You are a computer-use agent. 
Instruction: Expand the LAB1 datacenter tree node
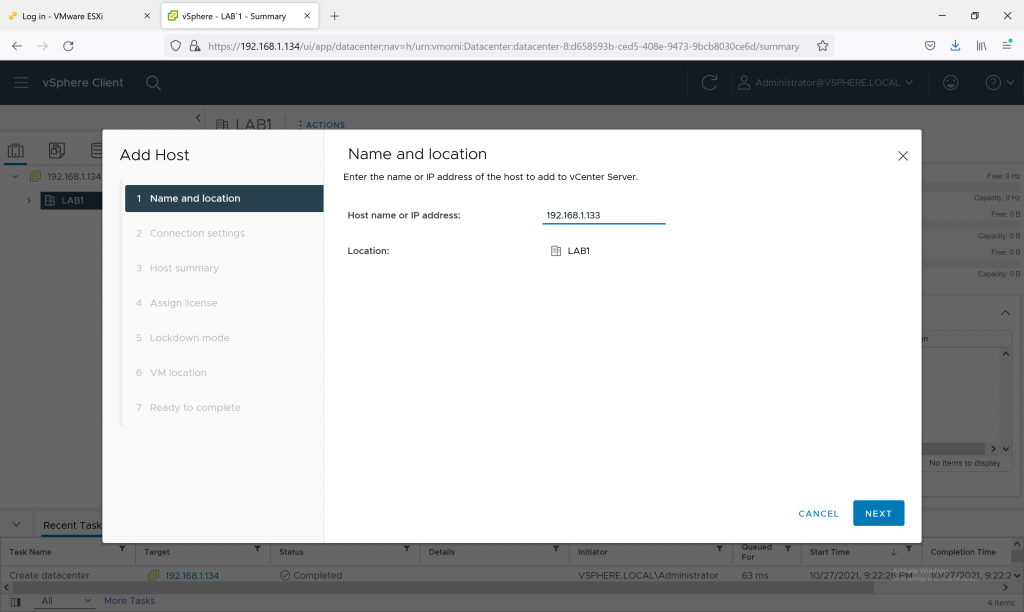pyautogui.click(x=29, y=201)
